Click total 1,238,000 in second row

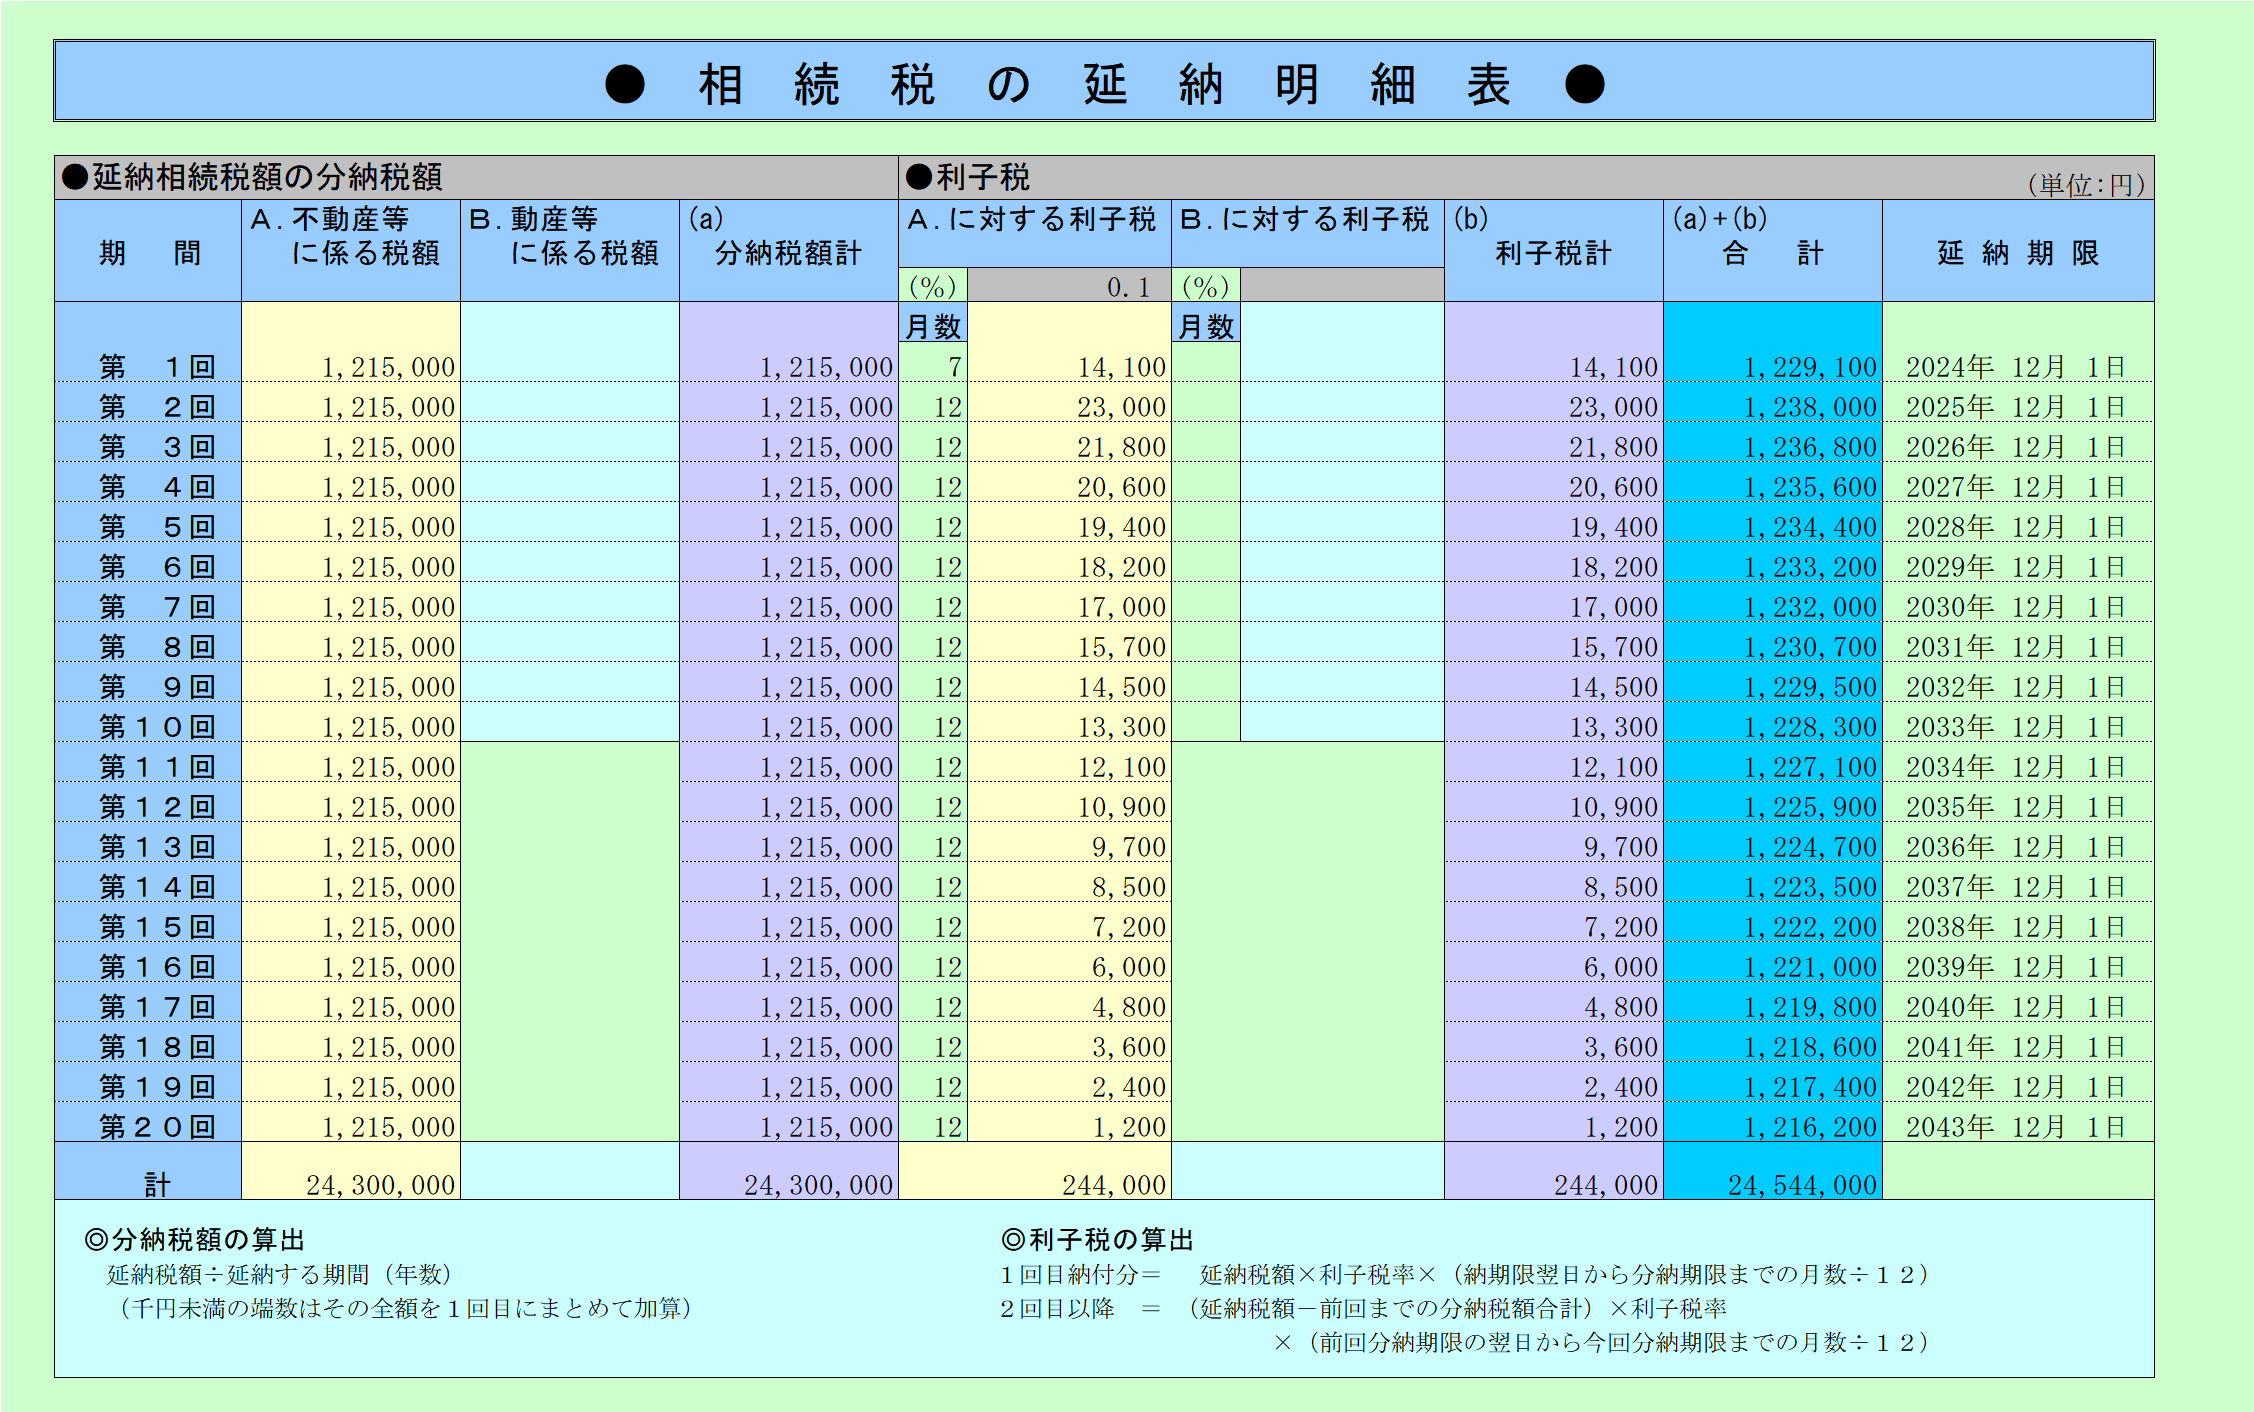coord(1810,407)
